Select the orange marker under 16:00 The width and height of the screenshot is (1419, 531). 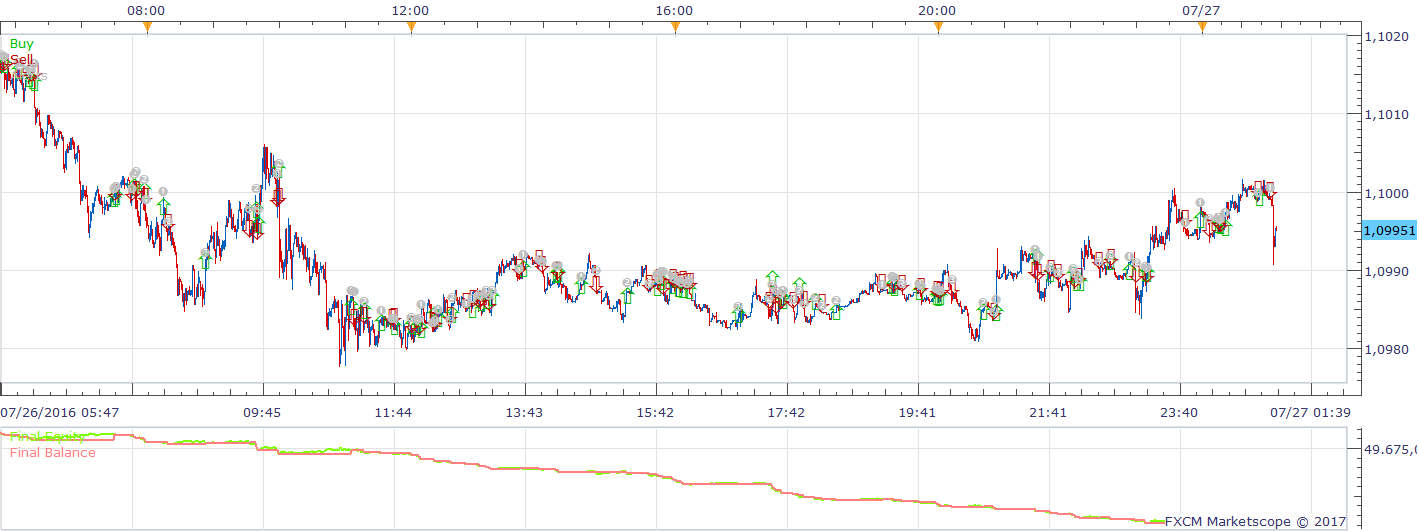tap(675, 28)
